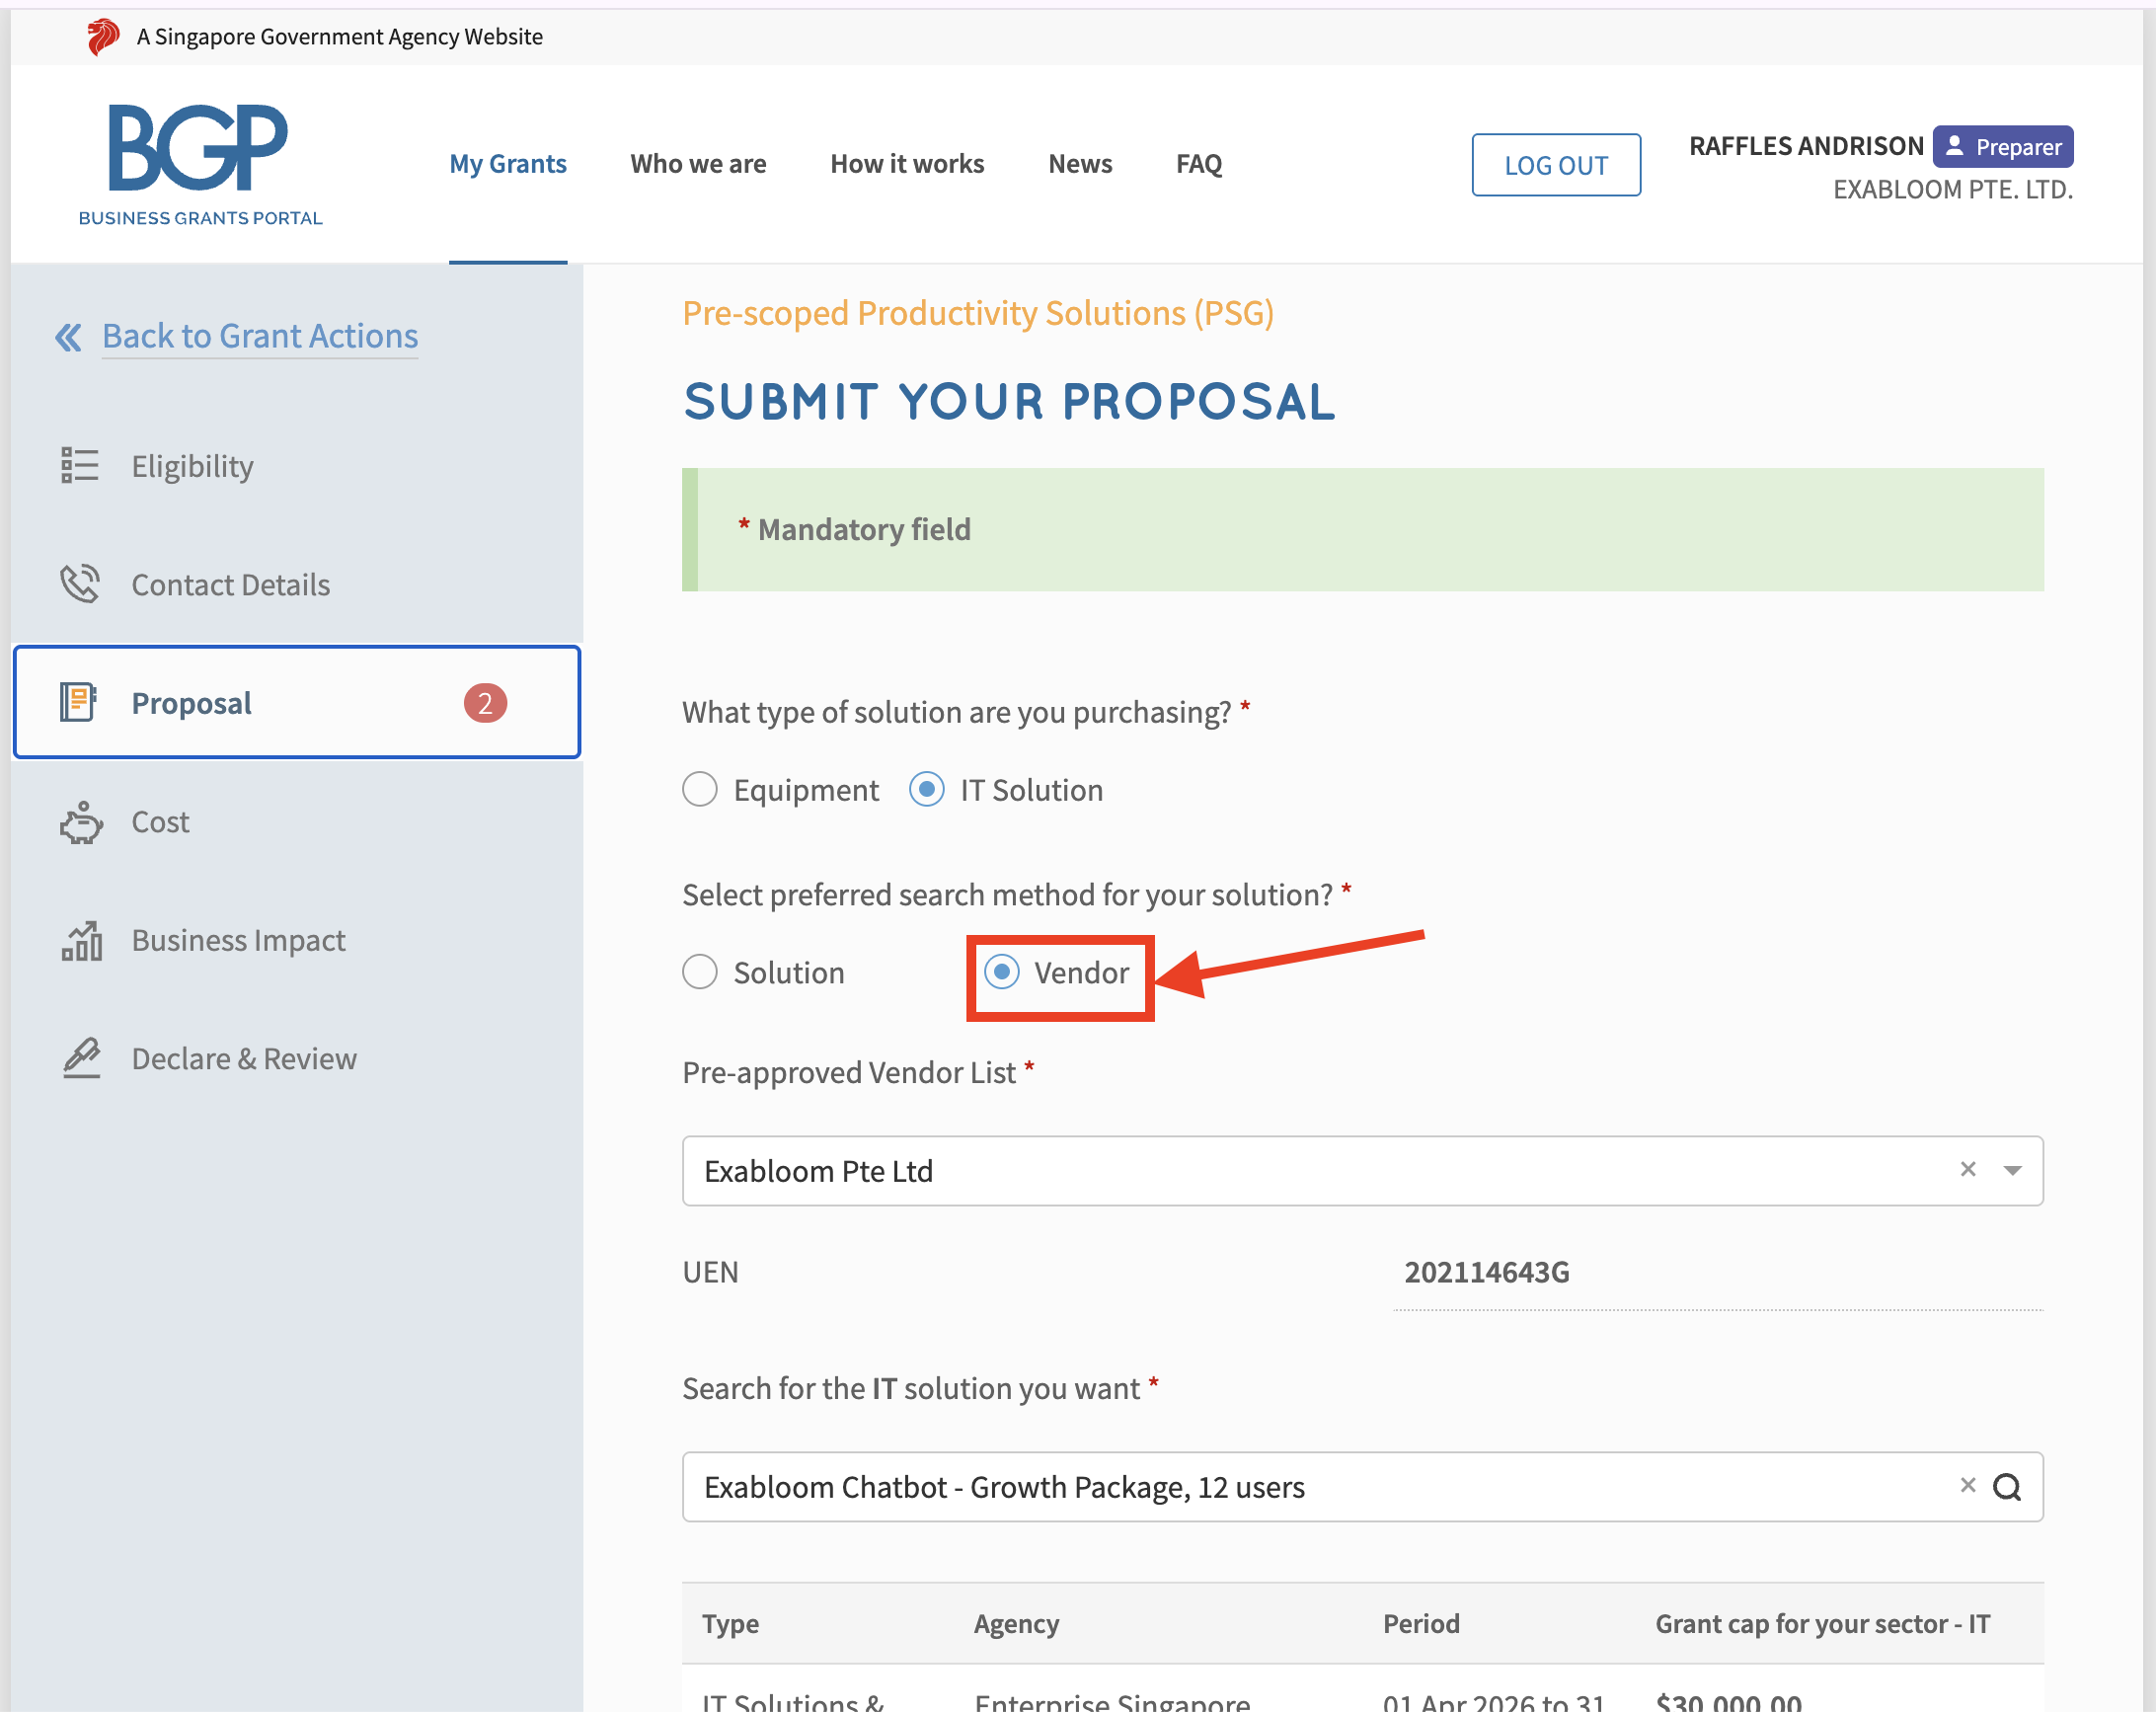Open the Pre-approved Vendor List dropdown arrow
This screenshot has height=1712, width=2156.
[x=2012, y=1170]
